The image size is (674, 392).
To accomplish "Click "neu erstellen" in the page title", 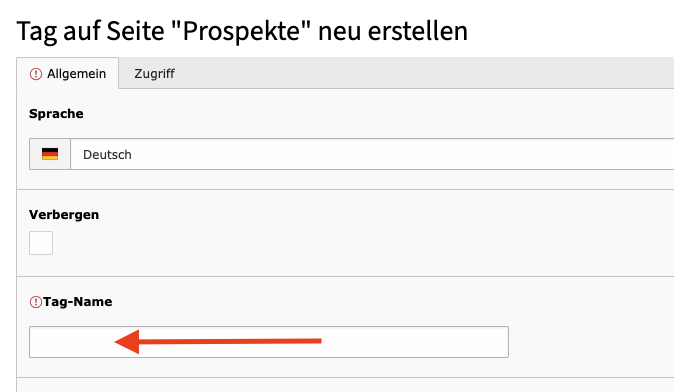I will coord(393,31).
